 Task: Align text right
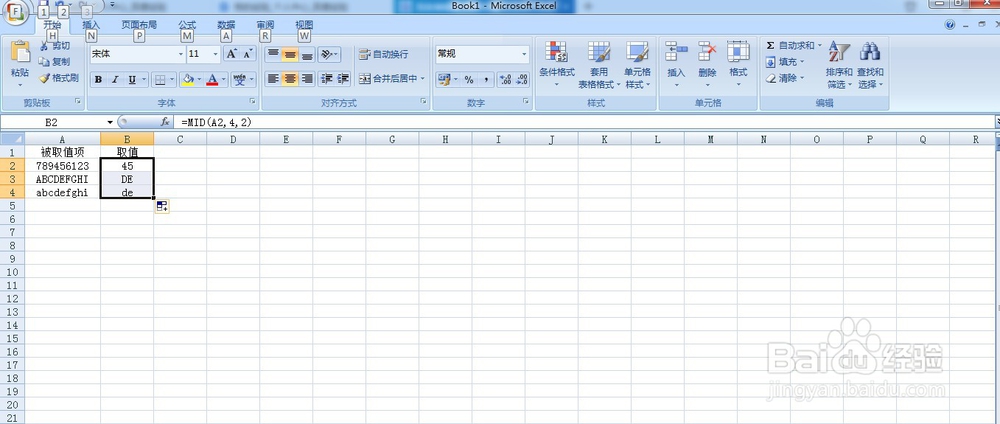pos(307,79)
